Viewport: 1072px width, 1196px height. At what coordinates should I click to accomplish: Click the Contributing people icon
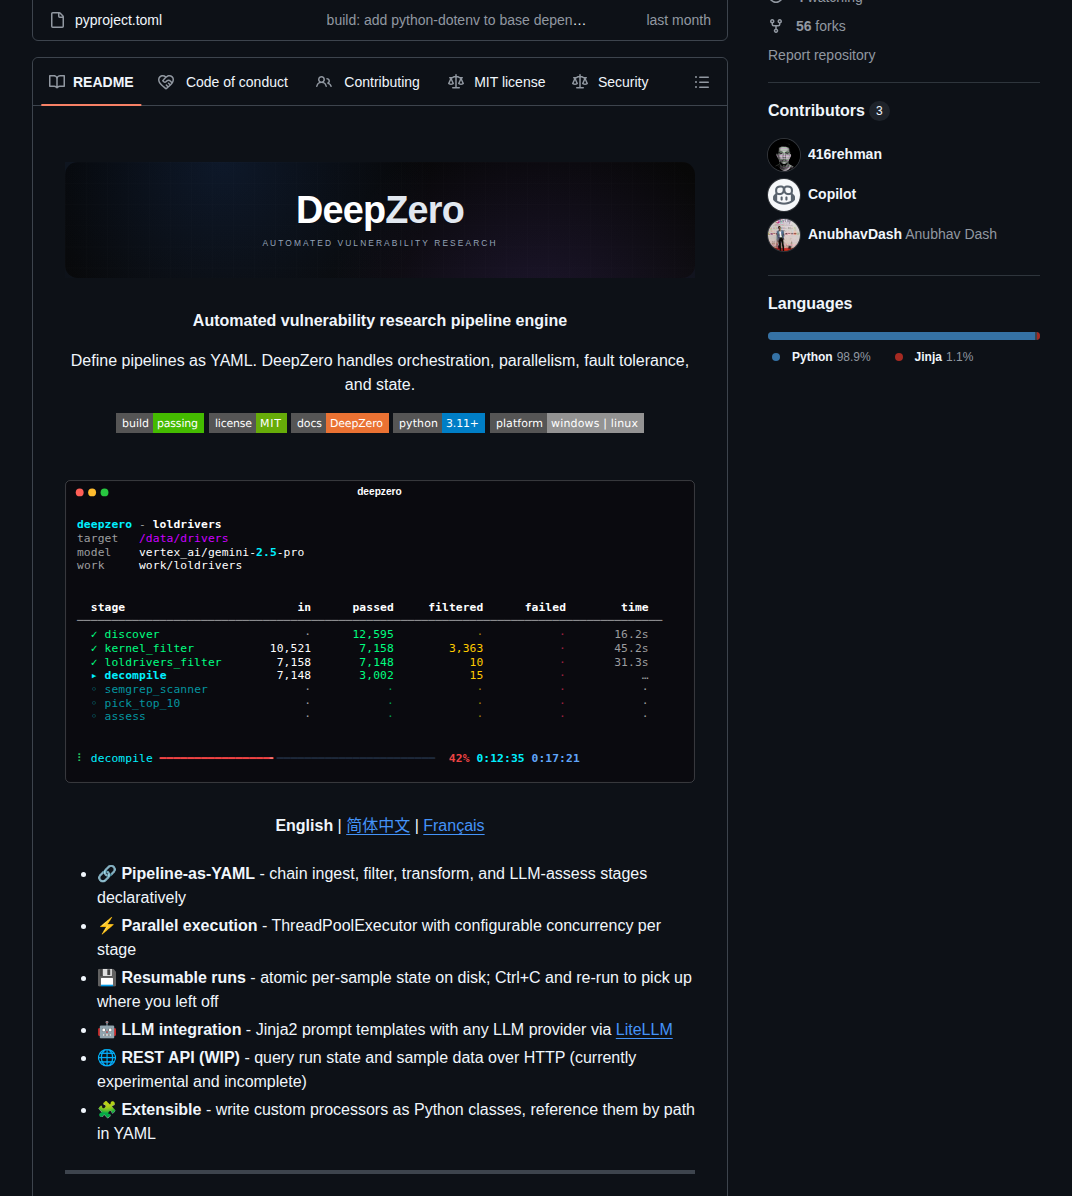(x=324, y=82)
